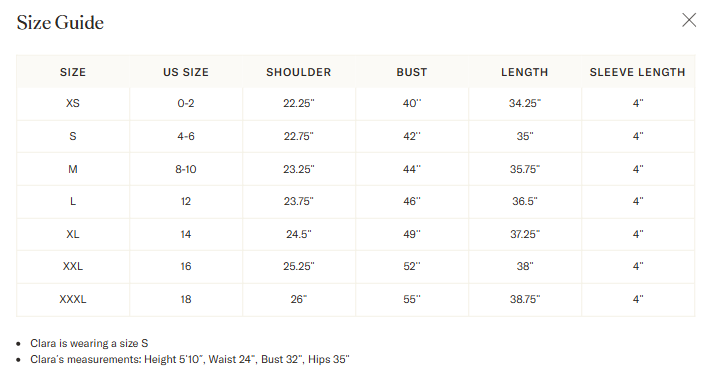The height and width of the screenshot is (376, 706).
Task: Select the S size row label
Action: point(73,136)
